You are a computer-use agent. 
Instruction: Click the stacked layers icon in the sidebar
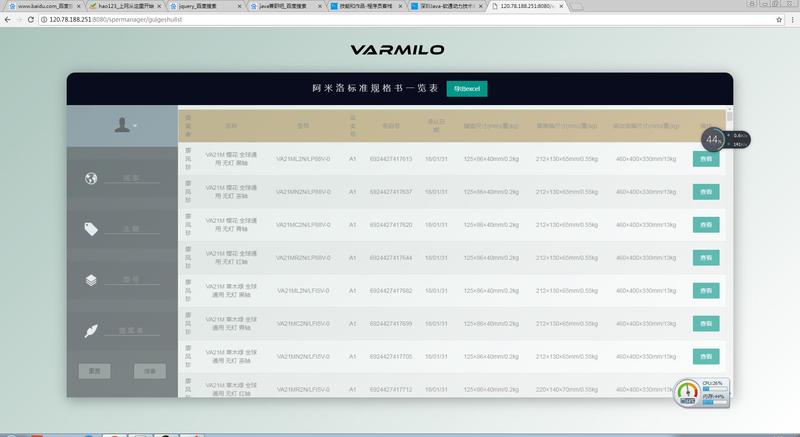(91, 280)
